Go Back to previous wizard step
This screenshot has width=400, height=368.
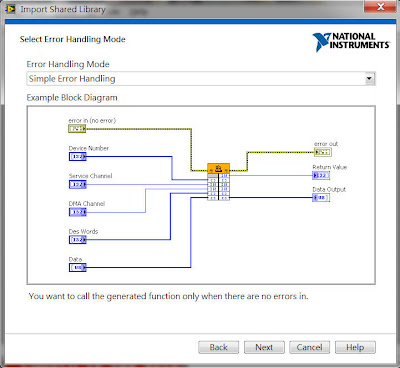click(x=219, y=347)
